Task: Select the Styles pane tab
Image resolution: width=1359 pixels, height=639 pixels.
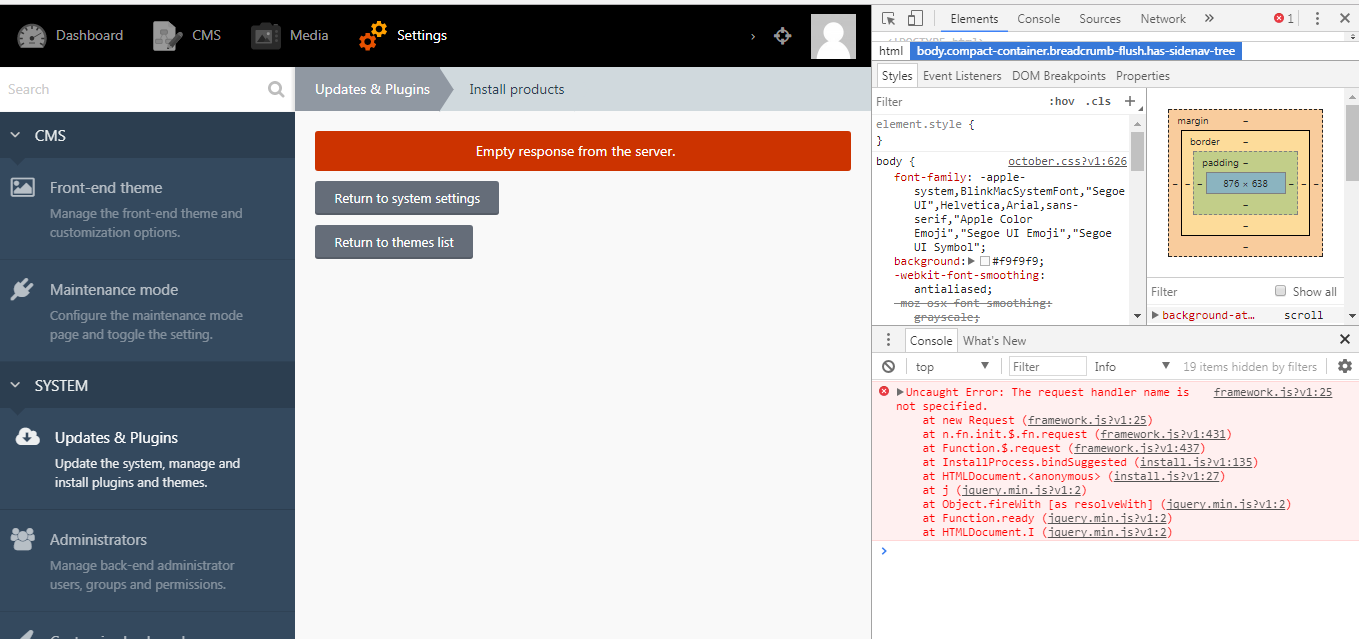Action: 897,76
